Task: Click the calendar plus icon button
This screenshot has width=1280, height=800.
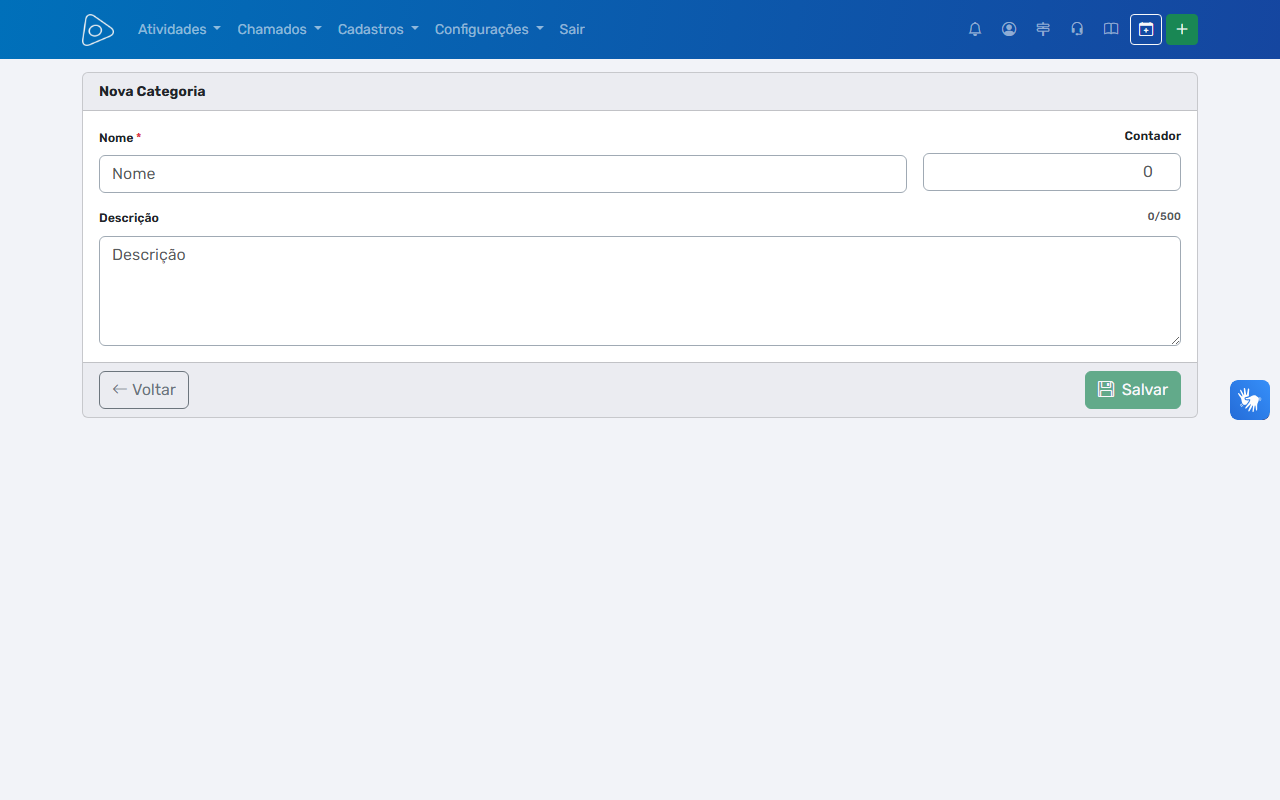Action: coord(1146,29)
